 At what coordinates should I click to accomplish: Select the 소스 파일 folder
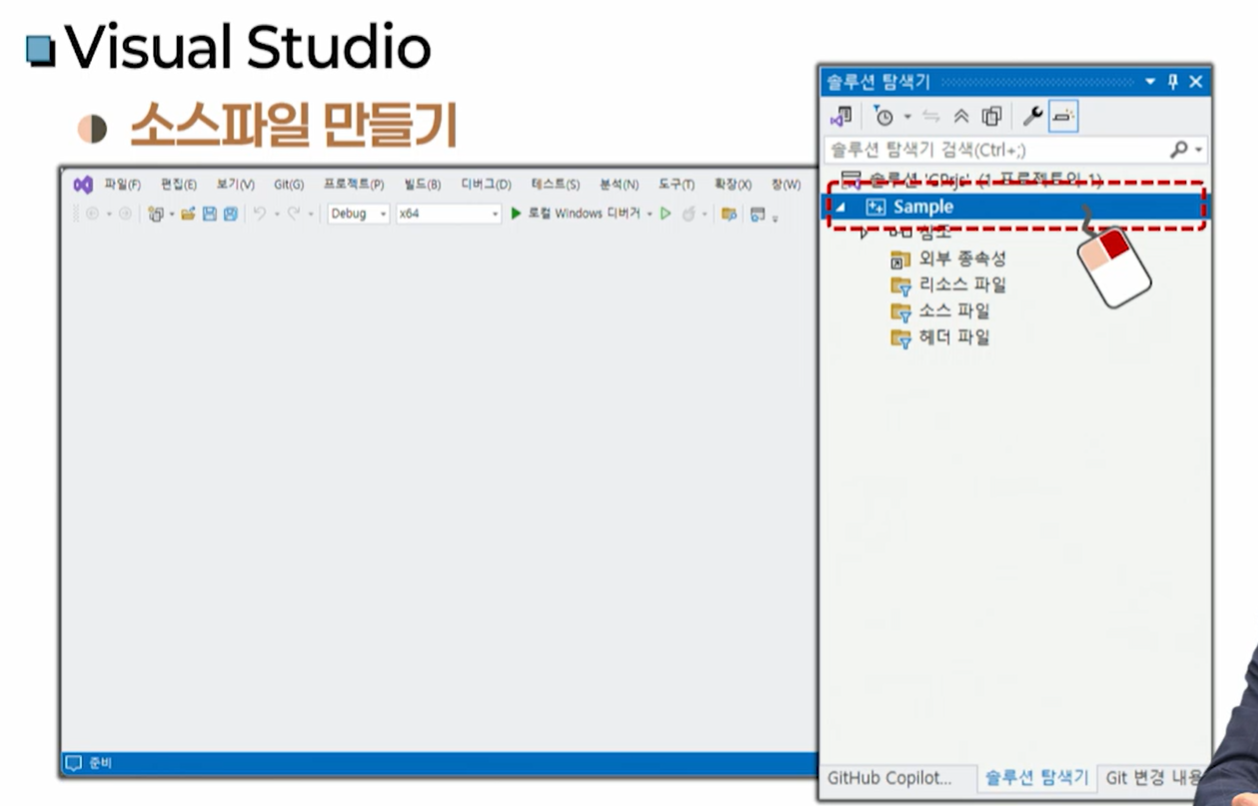point(954,311)
